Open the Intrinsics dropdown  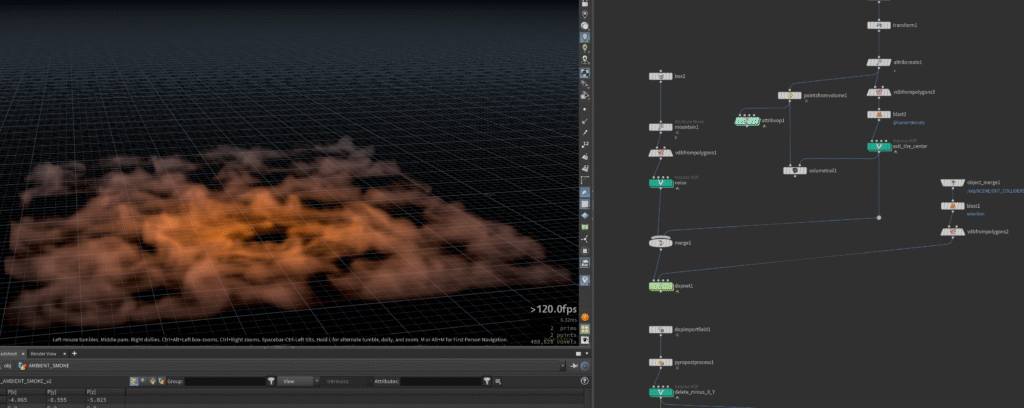coord(343,381)
